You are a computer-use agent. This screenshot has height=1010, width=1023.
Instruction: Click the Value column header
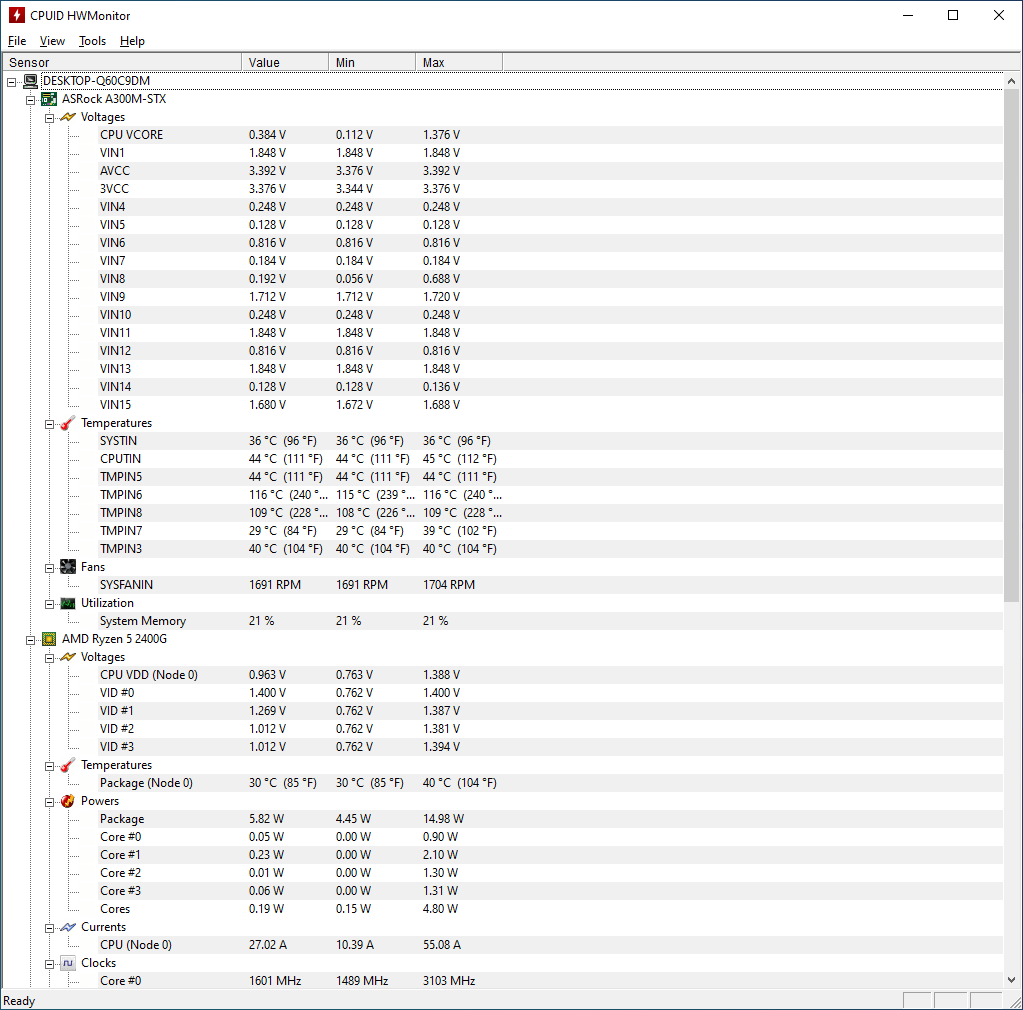click(x=285, y=62)
